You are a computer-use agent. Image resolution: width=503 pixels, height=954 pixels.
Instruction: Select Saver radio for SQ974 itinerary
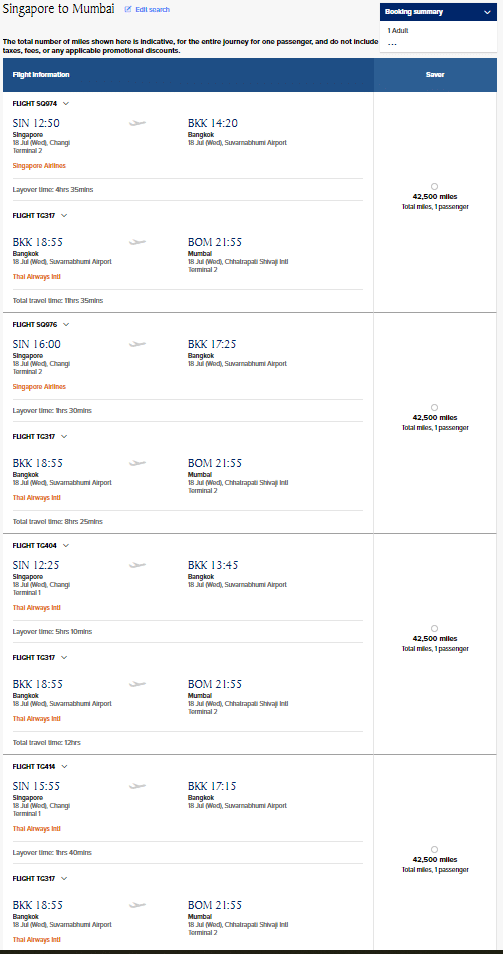click(x=434, y=187)
